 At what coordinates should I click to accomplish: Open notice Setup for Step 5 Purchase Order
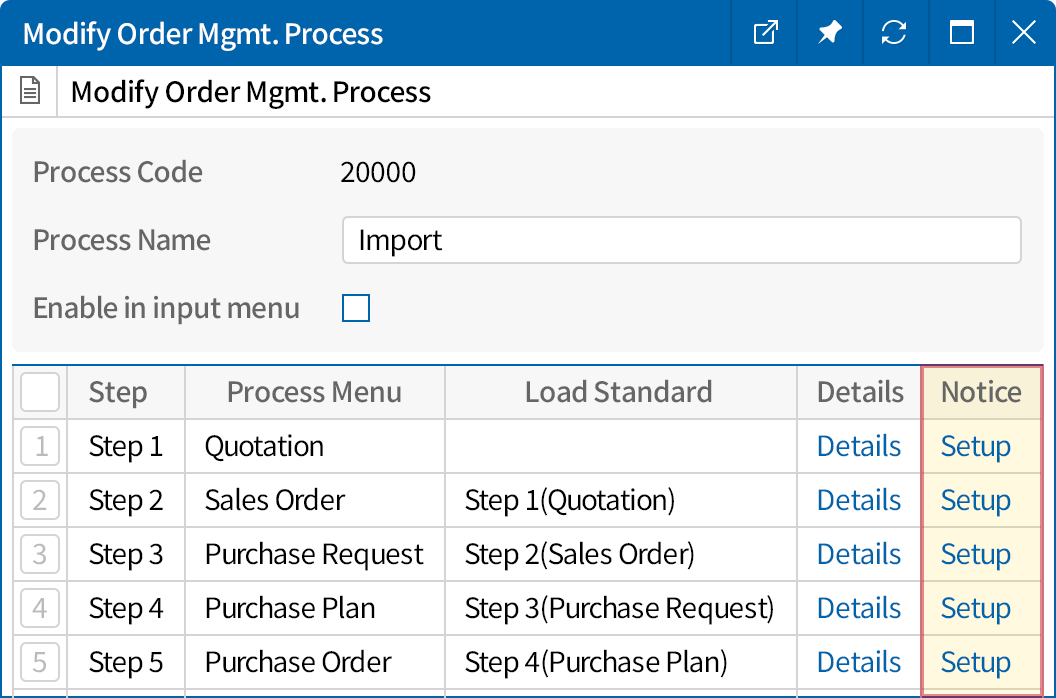(975, 662)
